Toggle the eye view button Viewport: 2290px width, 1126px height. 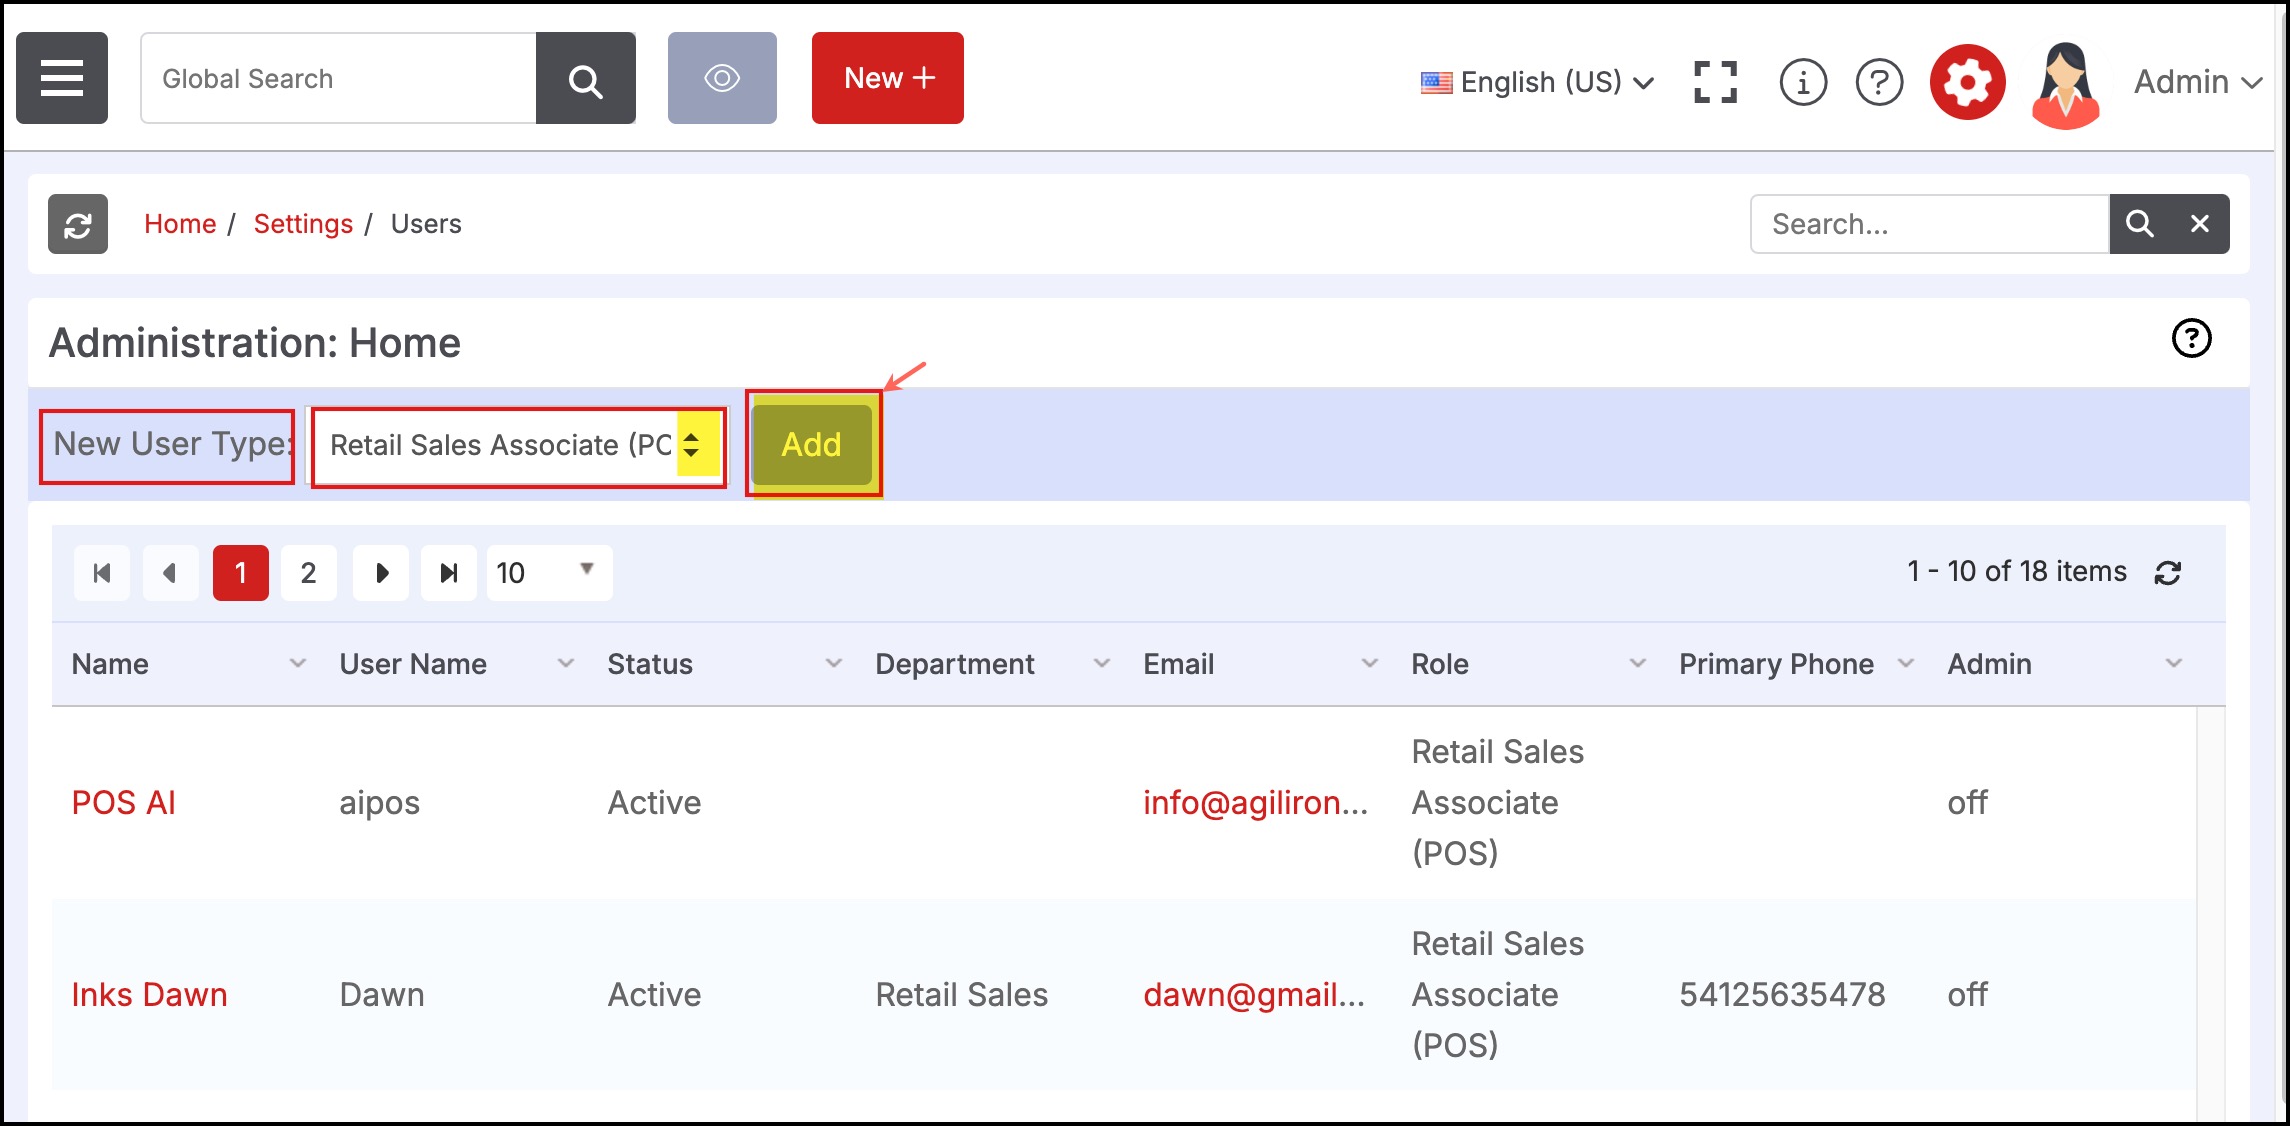coord(722,78)
